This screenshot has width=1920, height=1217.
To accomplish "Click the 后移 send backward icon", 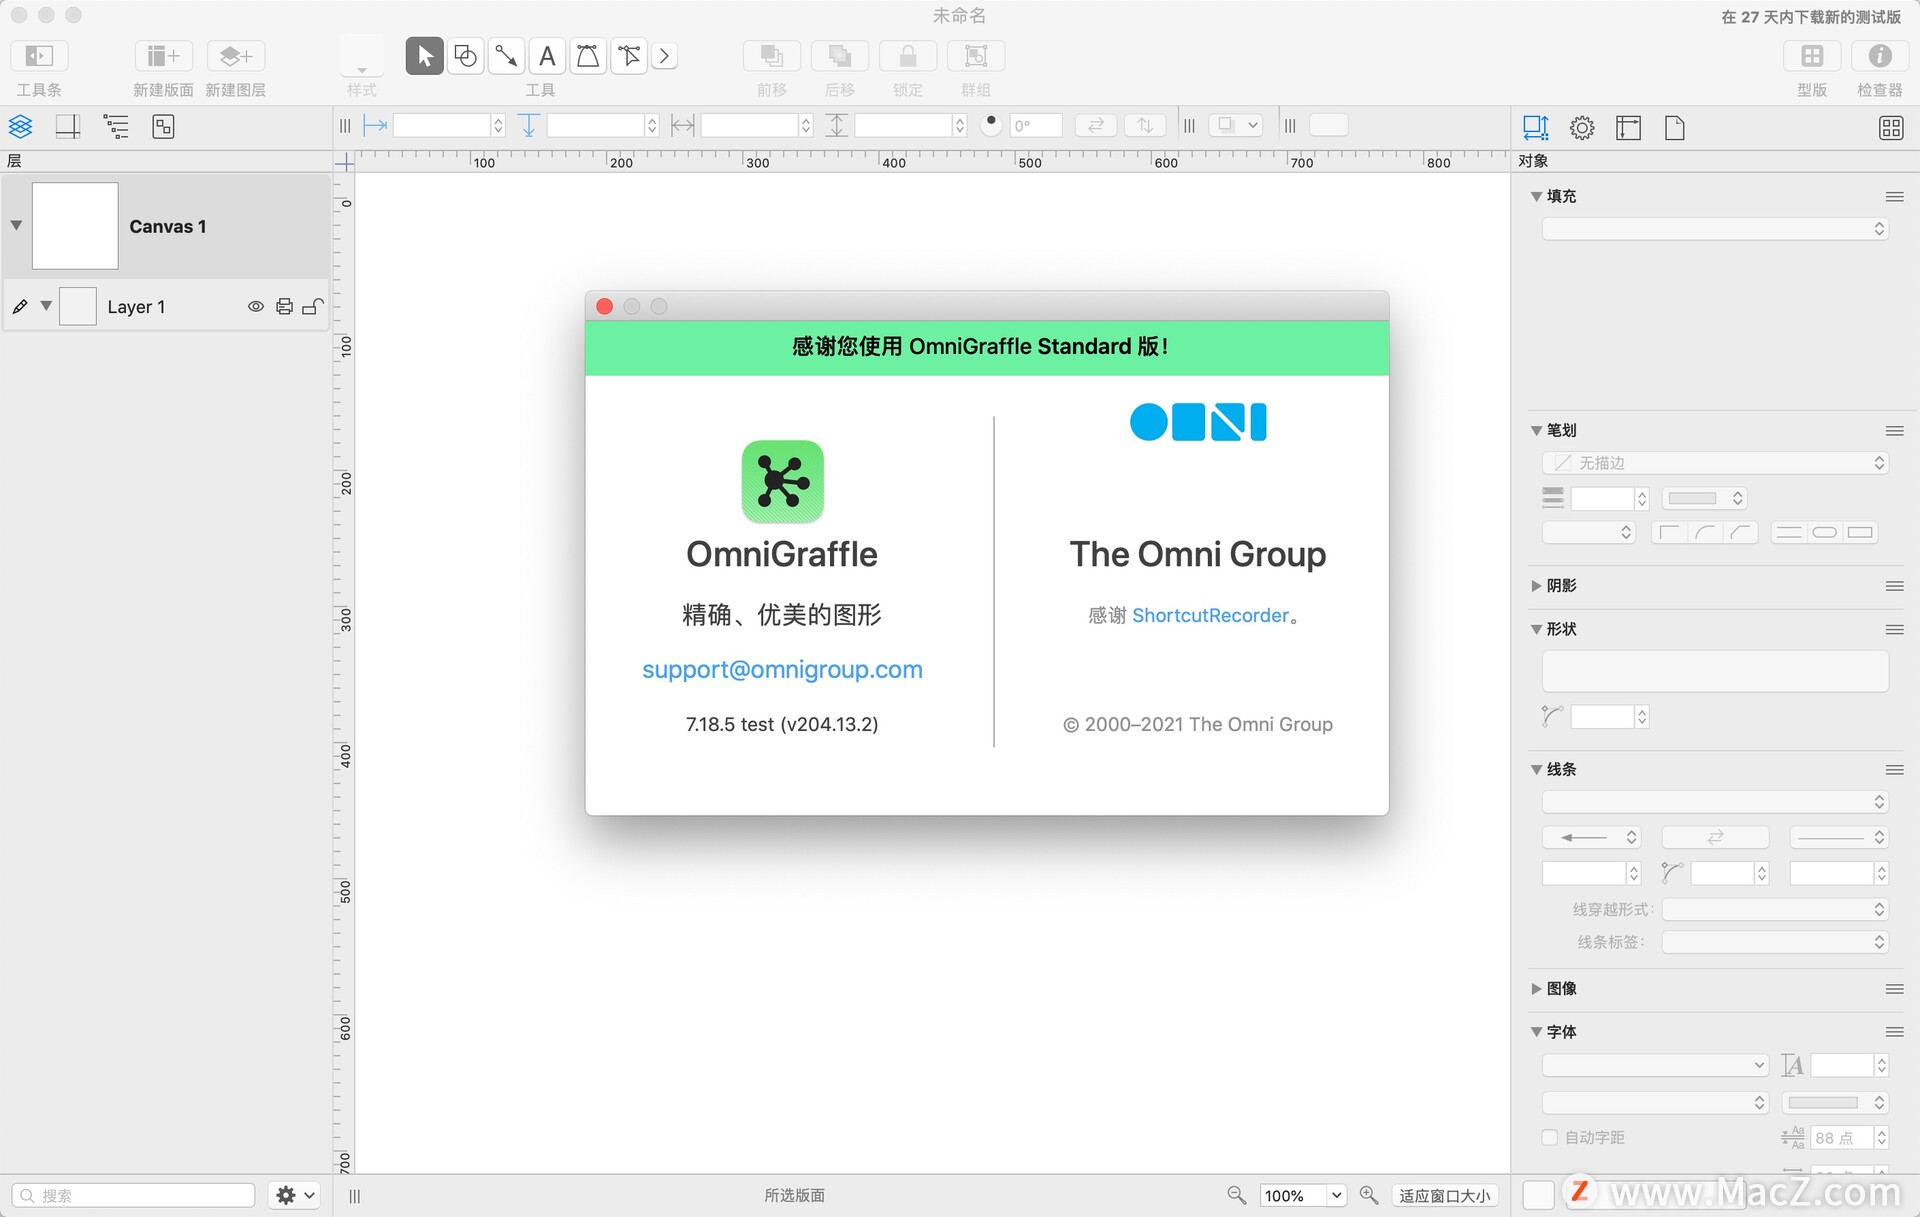I will click(x=840, y=56).
